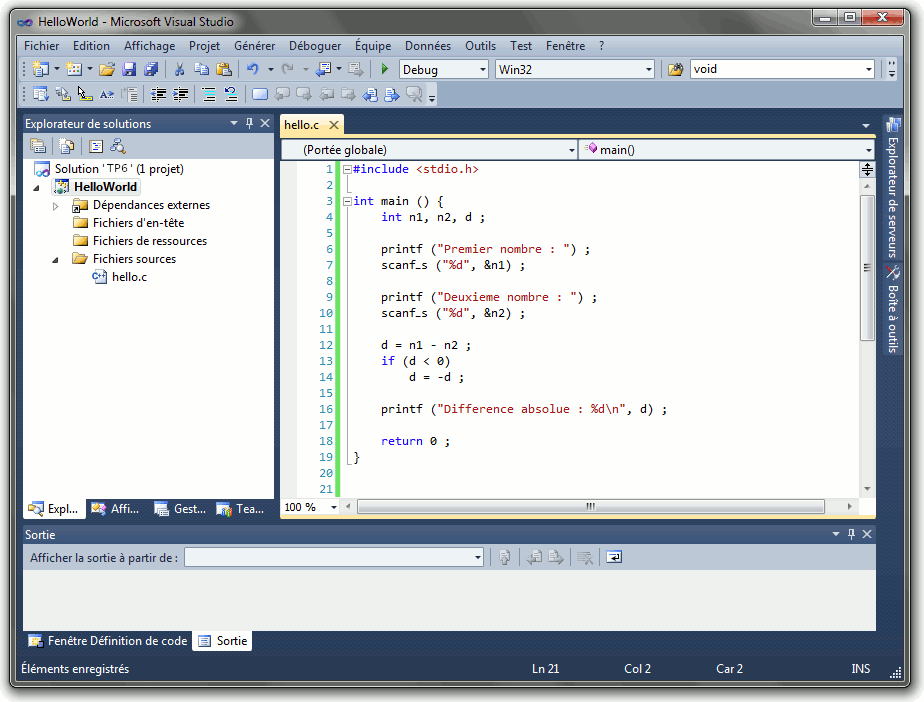
Task: Click the Open File folder icon
Action: pos(107,70)
